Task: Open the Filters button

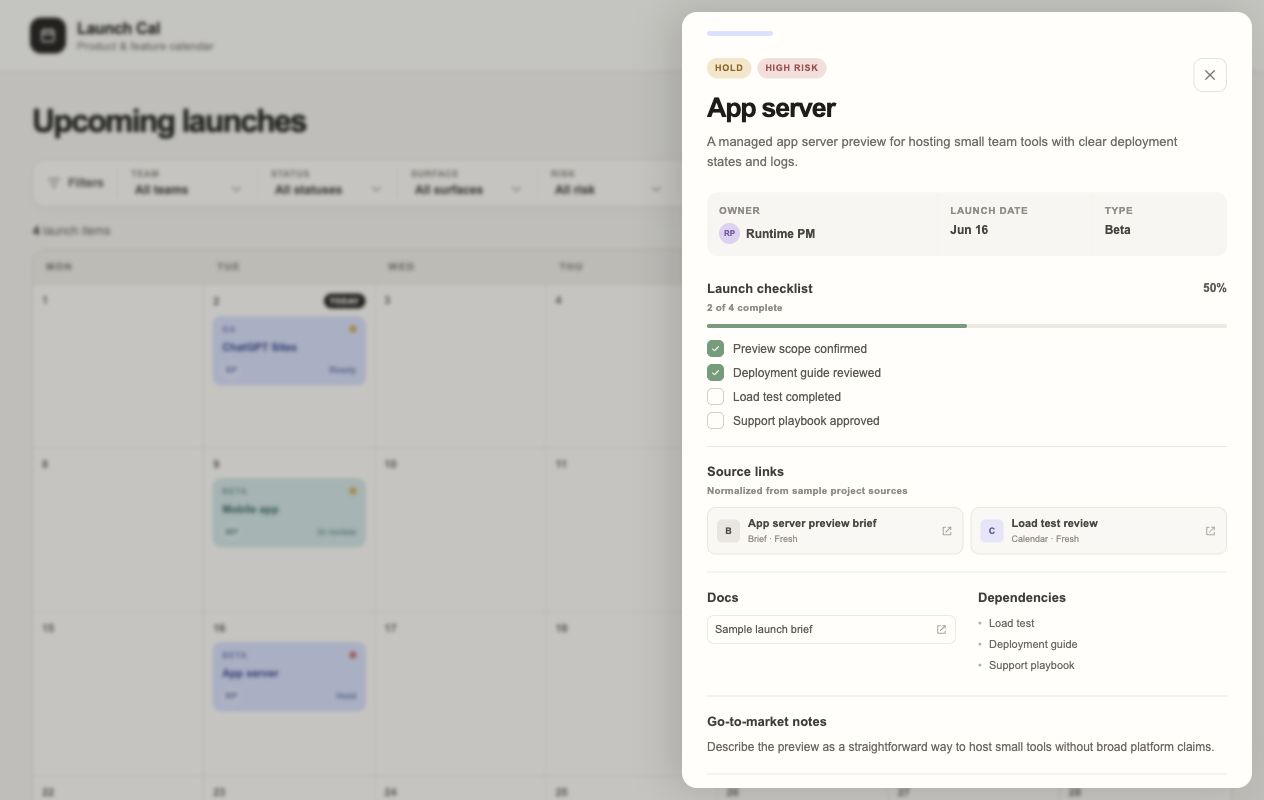Action: [76, 183]
